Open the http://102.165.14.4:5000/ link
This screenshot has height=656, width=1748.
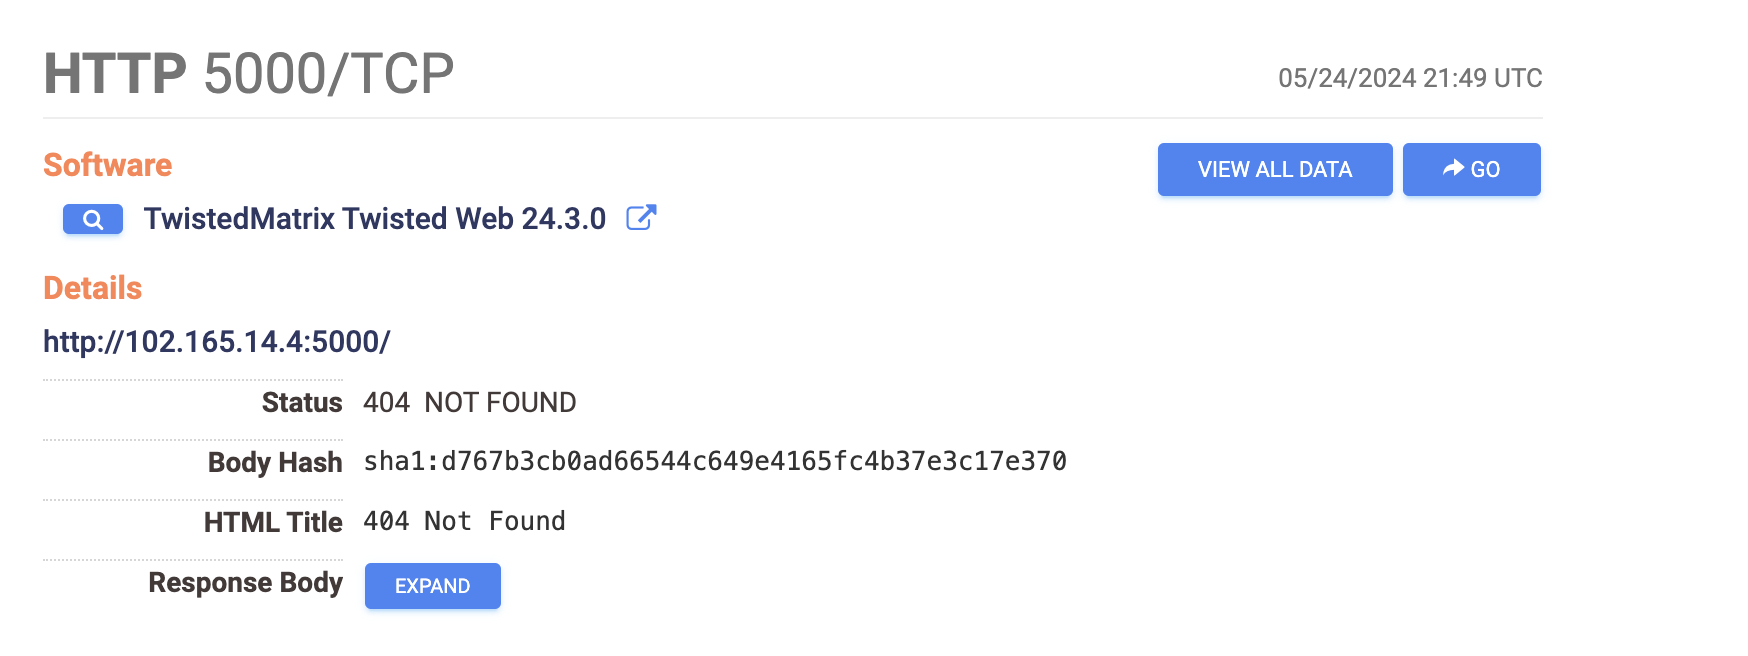217,342
